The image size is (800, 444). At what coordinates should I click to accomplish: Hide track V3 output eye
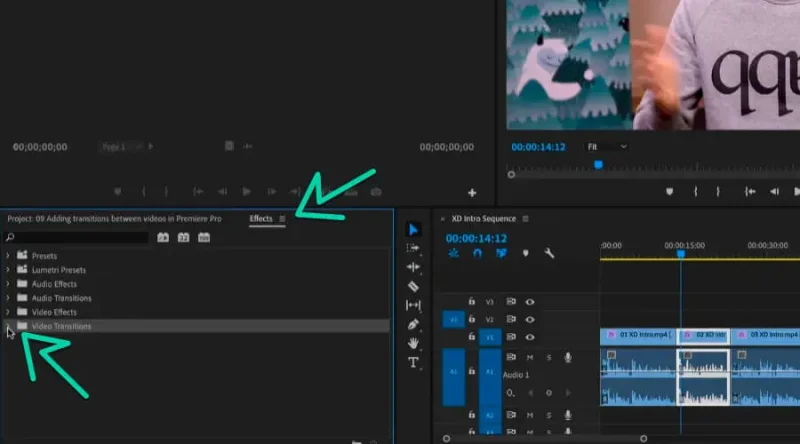coord(530,302)
